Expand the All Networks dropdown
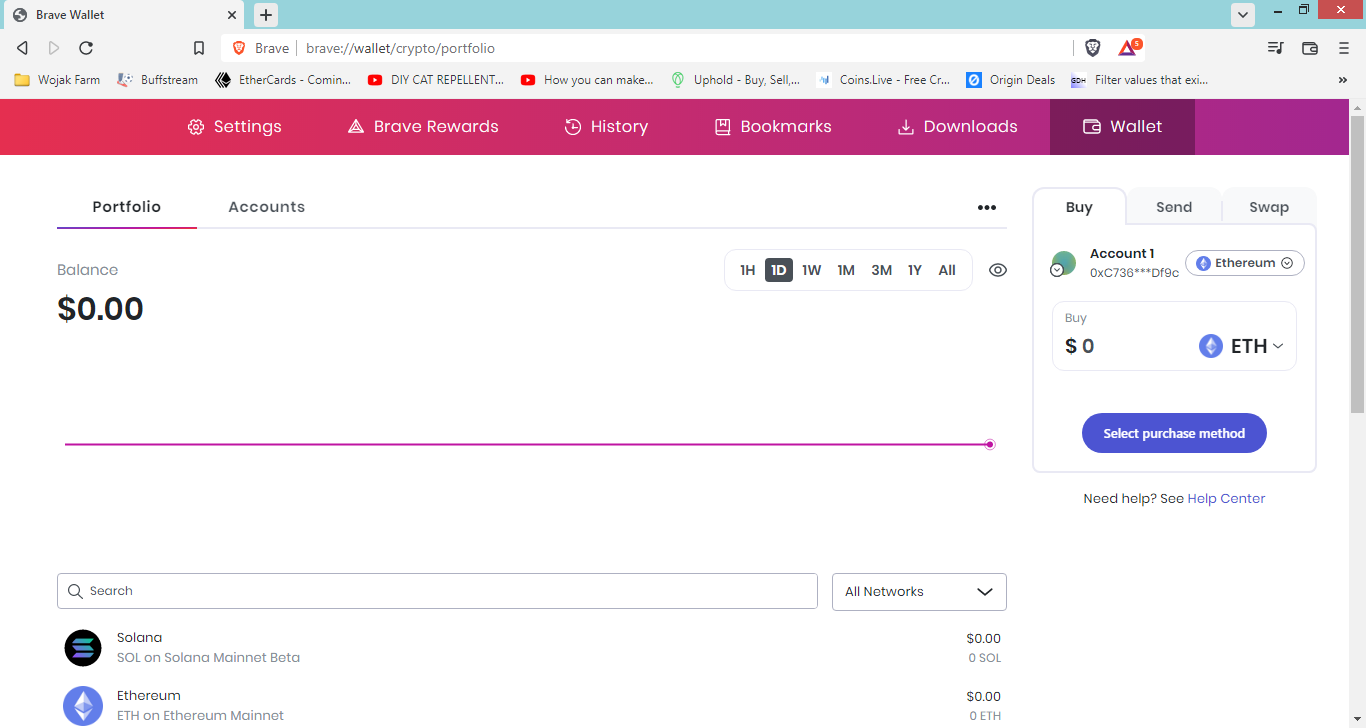 919,592
